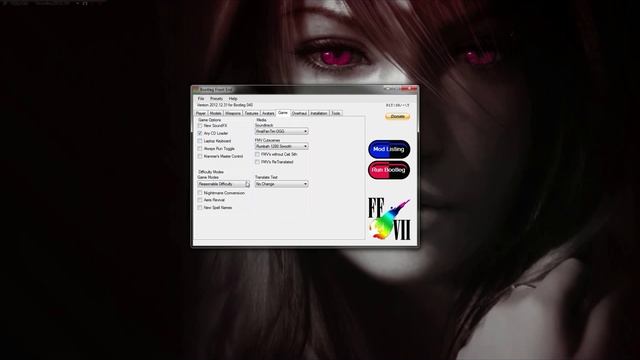Open the FMV Cutscenes dropdown
Screen dimensions: 640x360
282,146
